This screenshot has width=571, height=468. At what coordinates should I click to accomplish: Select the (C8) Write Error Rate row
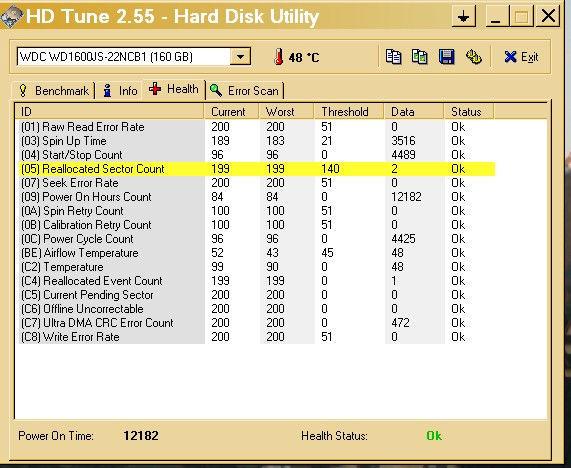coord(257,337)
